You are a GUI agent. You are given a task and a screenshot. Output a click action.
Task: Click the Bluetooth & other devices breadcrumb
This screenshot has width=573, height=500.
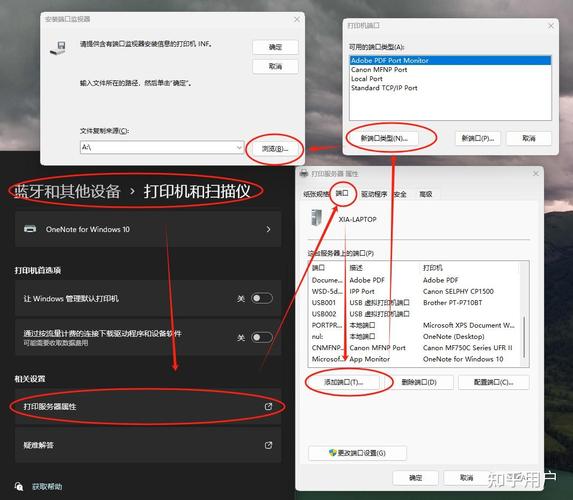[67, 191]
